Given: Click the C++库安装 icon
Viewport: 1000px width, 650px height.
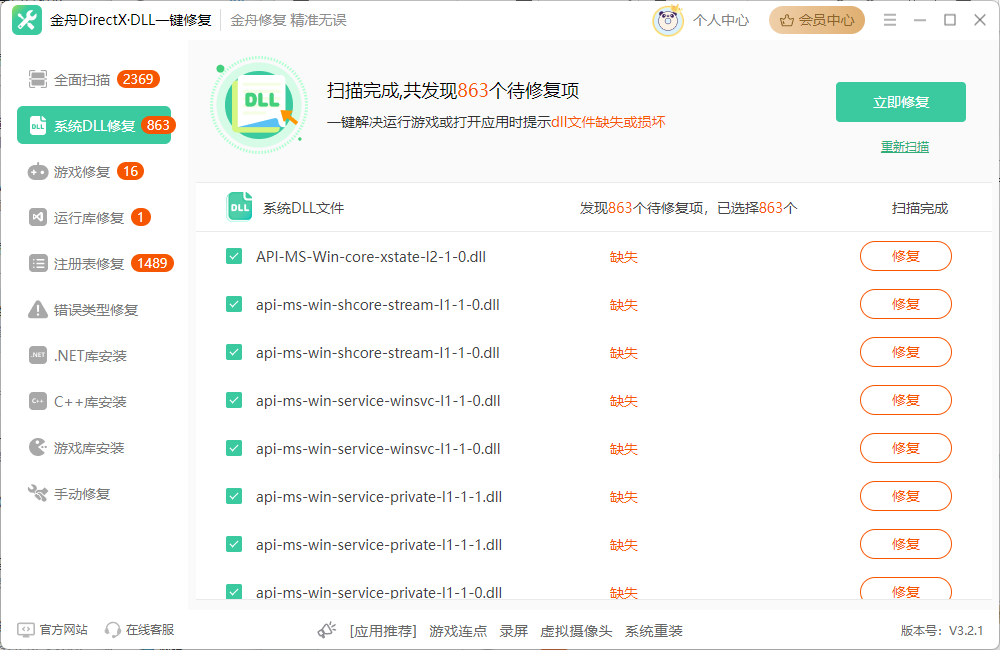Looking at the screenshot, I should pyautogui.click(x=38, y=401).
